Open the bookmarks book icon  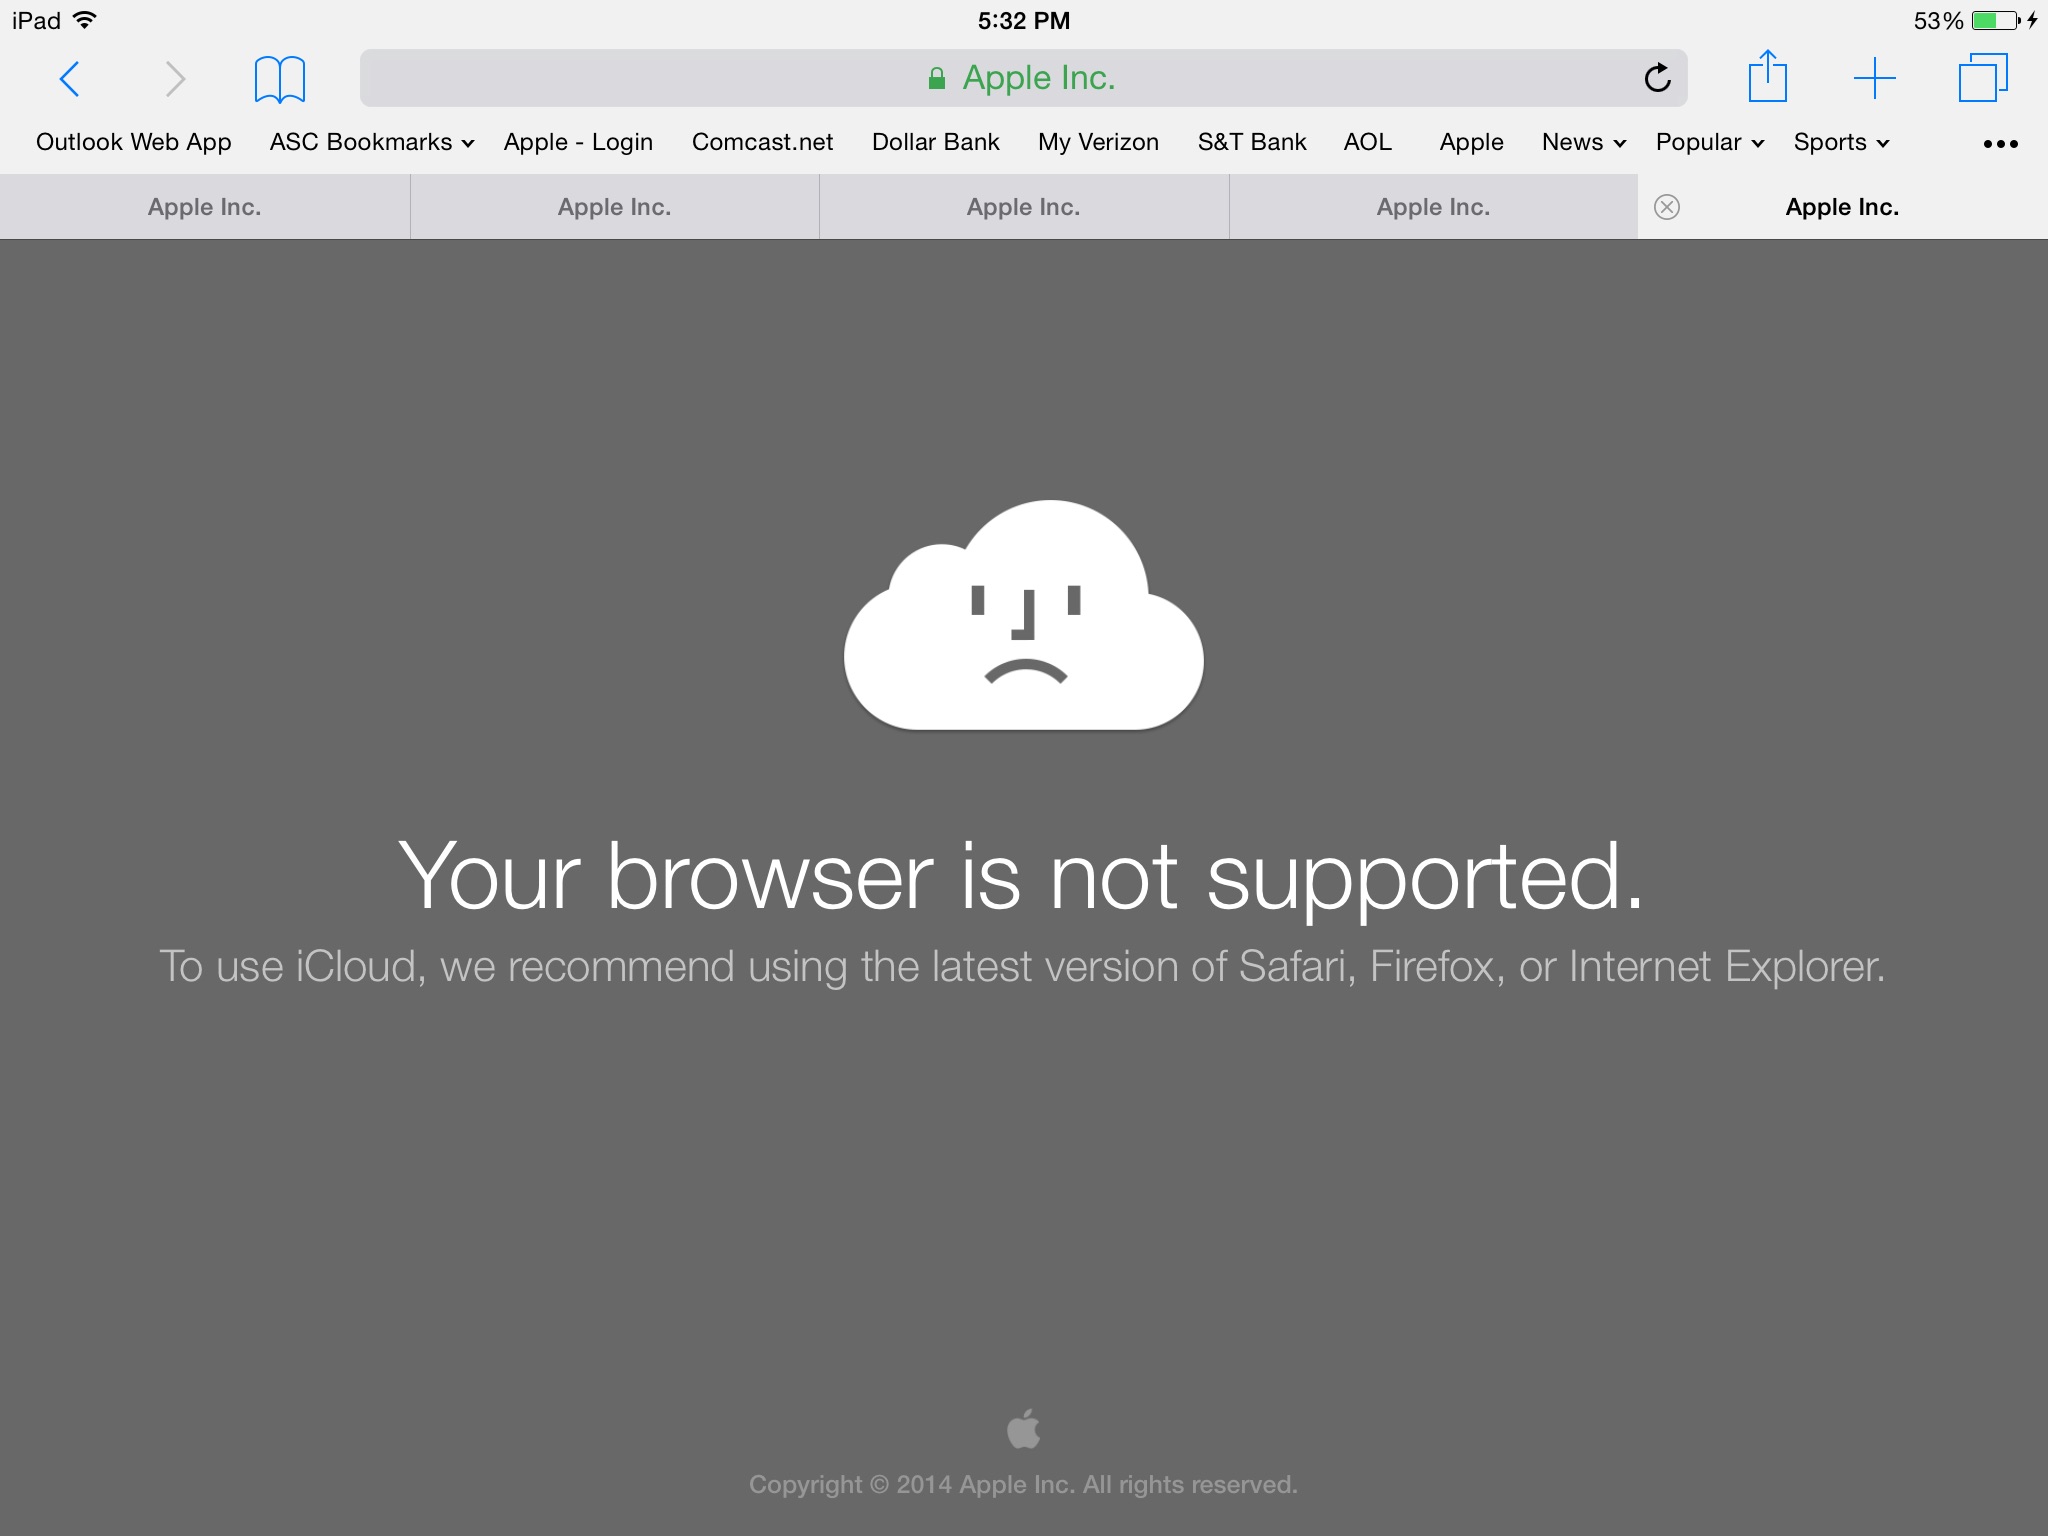(x=279, y=79)
